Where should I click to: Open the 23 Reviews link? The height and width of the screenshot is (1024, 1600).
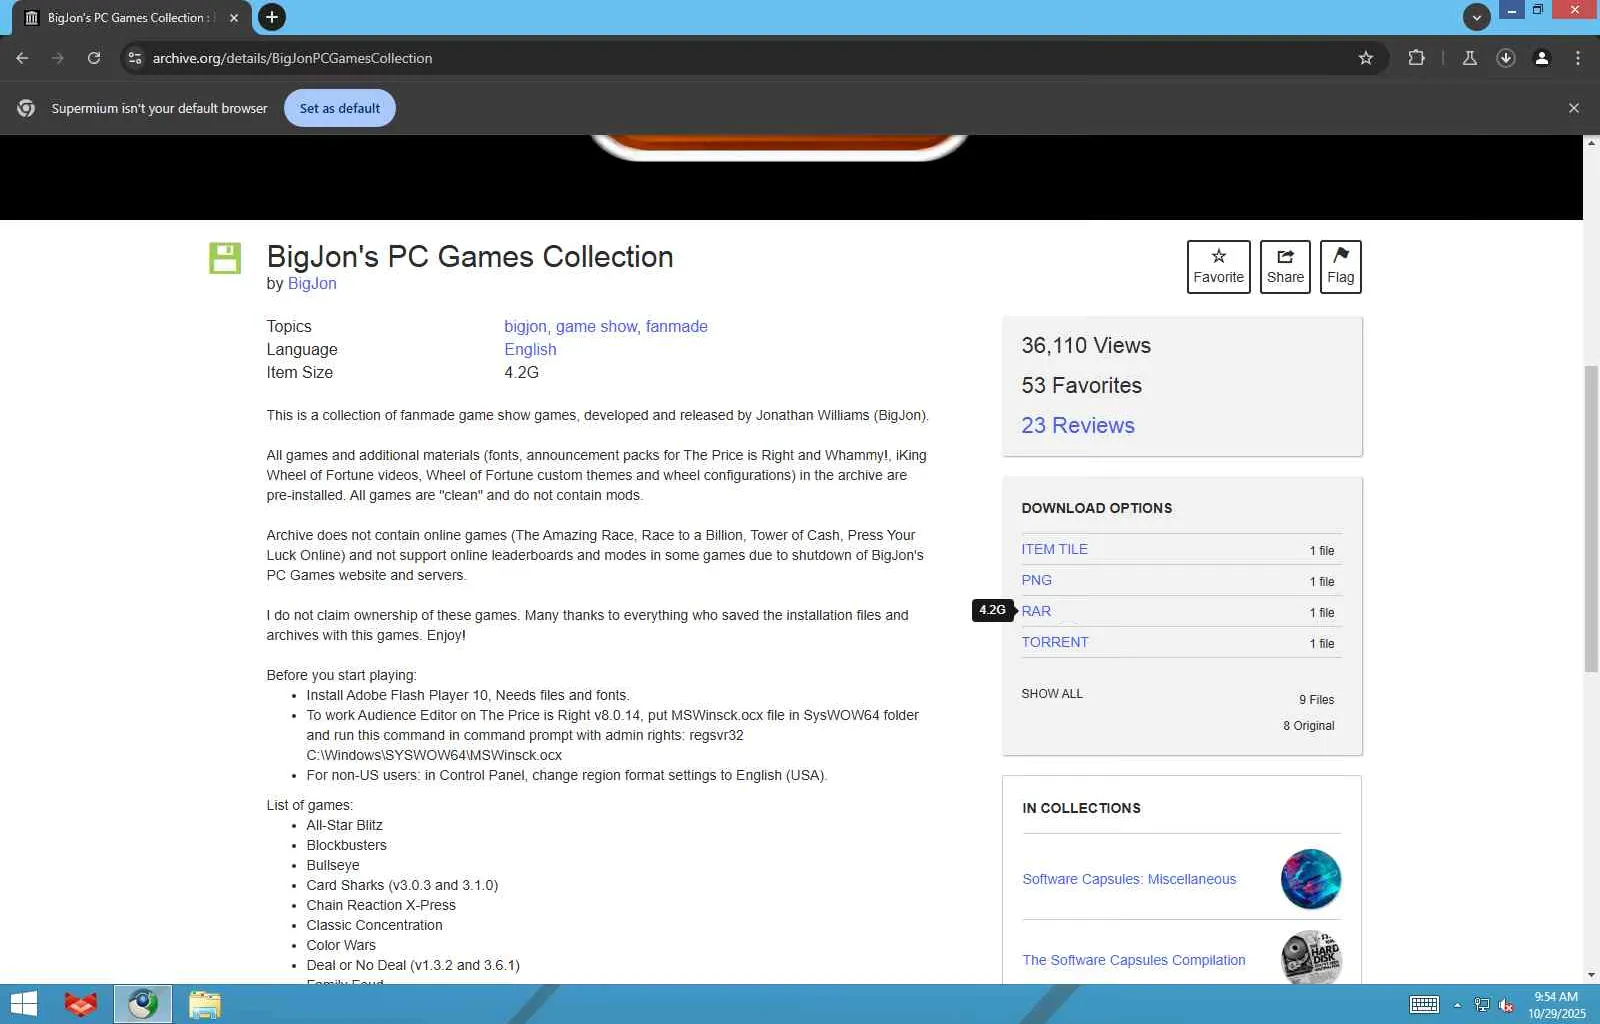(x=1078, y=426)
